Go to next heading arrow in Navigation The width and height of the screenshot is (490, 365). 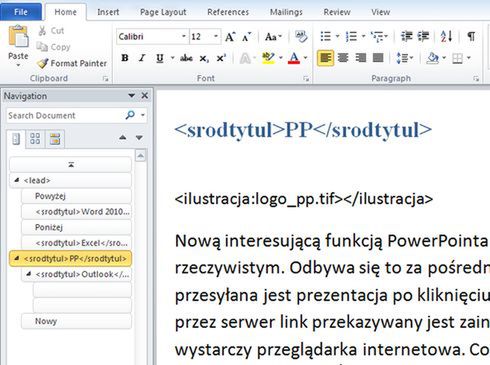pos(139,137)
